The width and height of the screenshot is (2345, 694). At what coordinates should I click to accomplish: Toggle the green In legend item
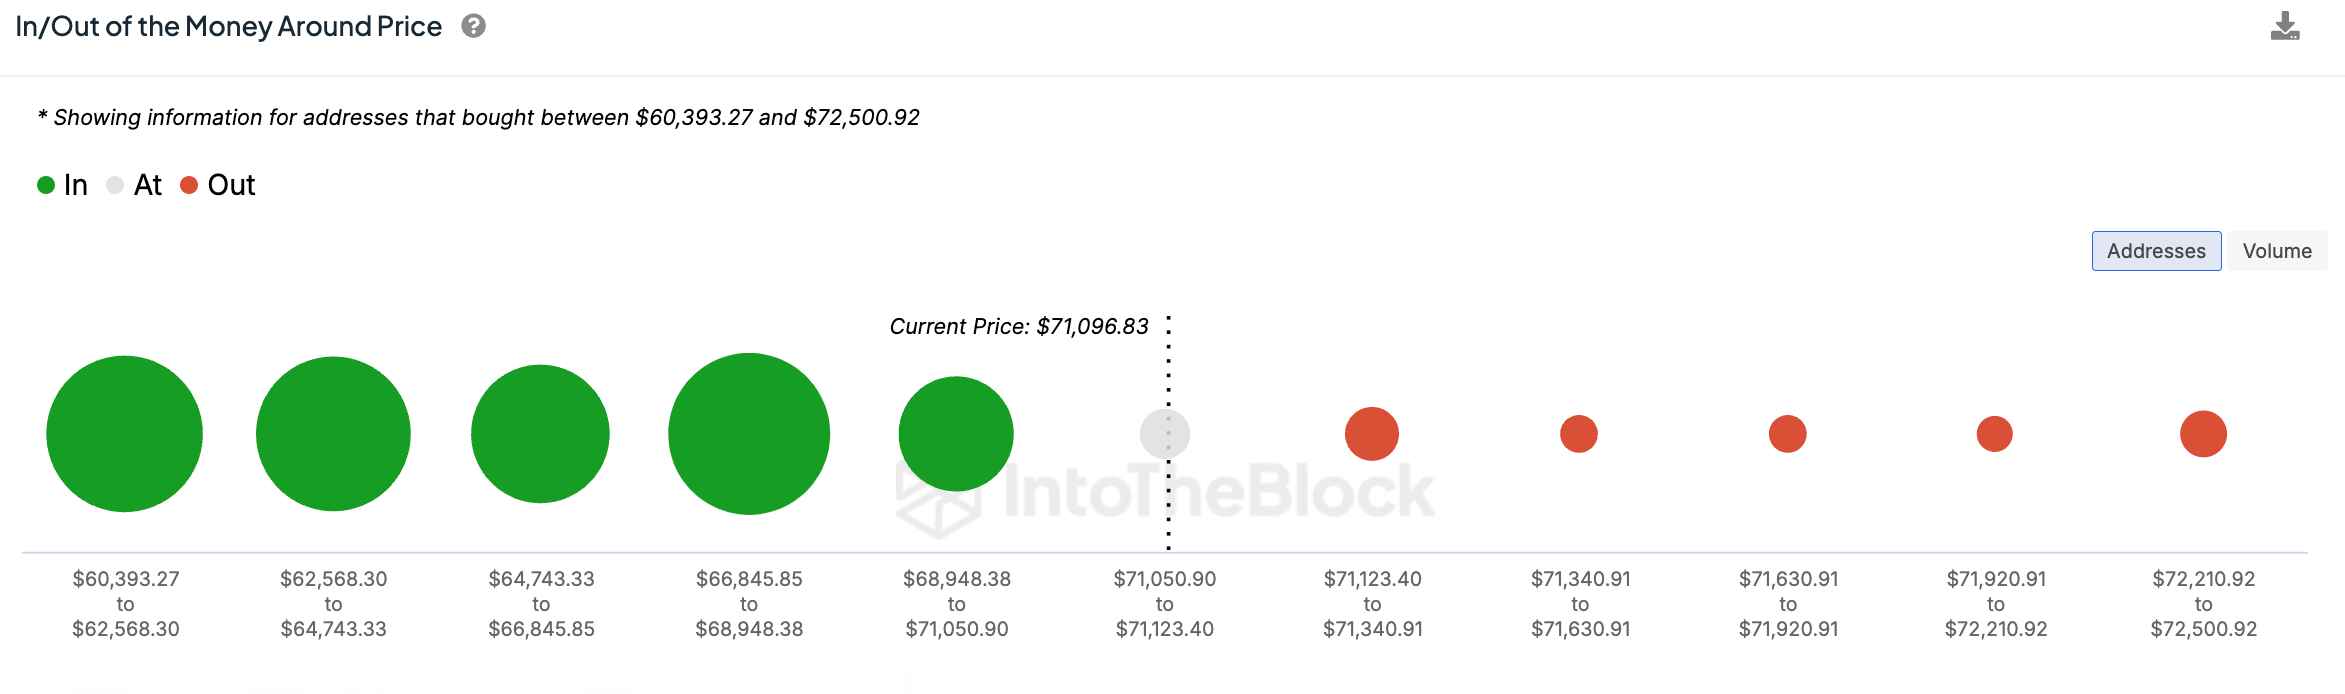pos(62,185)
